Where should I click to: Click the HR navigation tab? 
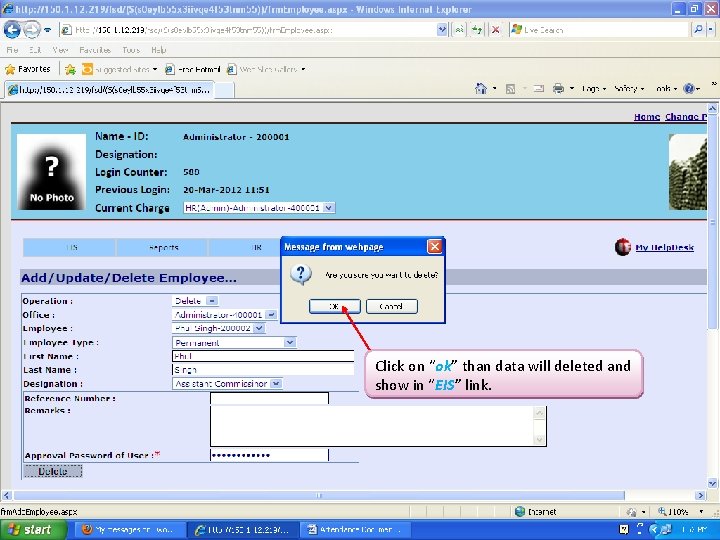click(255, 248)
